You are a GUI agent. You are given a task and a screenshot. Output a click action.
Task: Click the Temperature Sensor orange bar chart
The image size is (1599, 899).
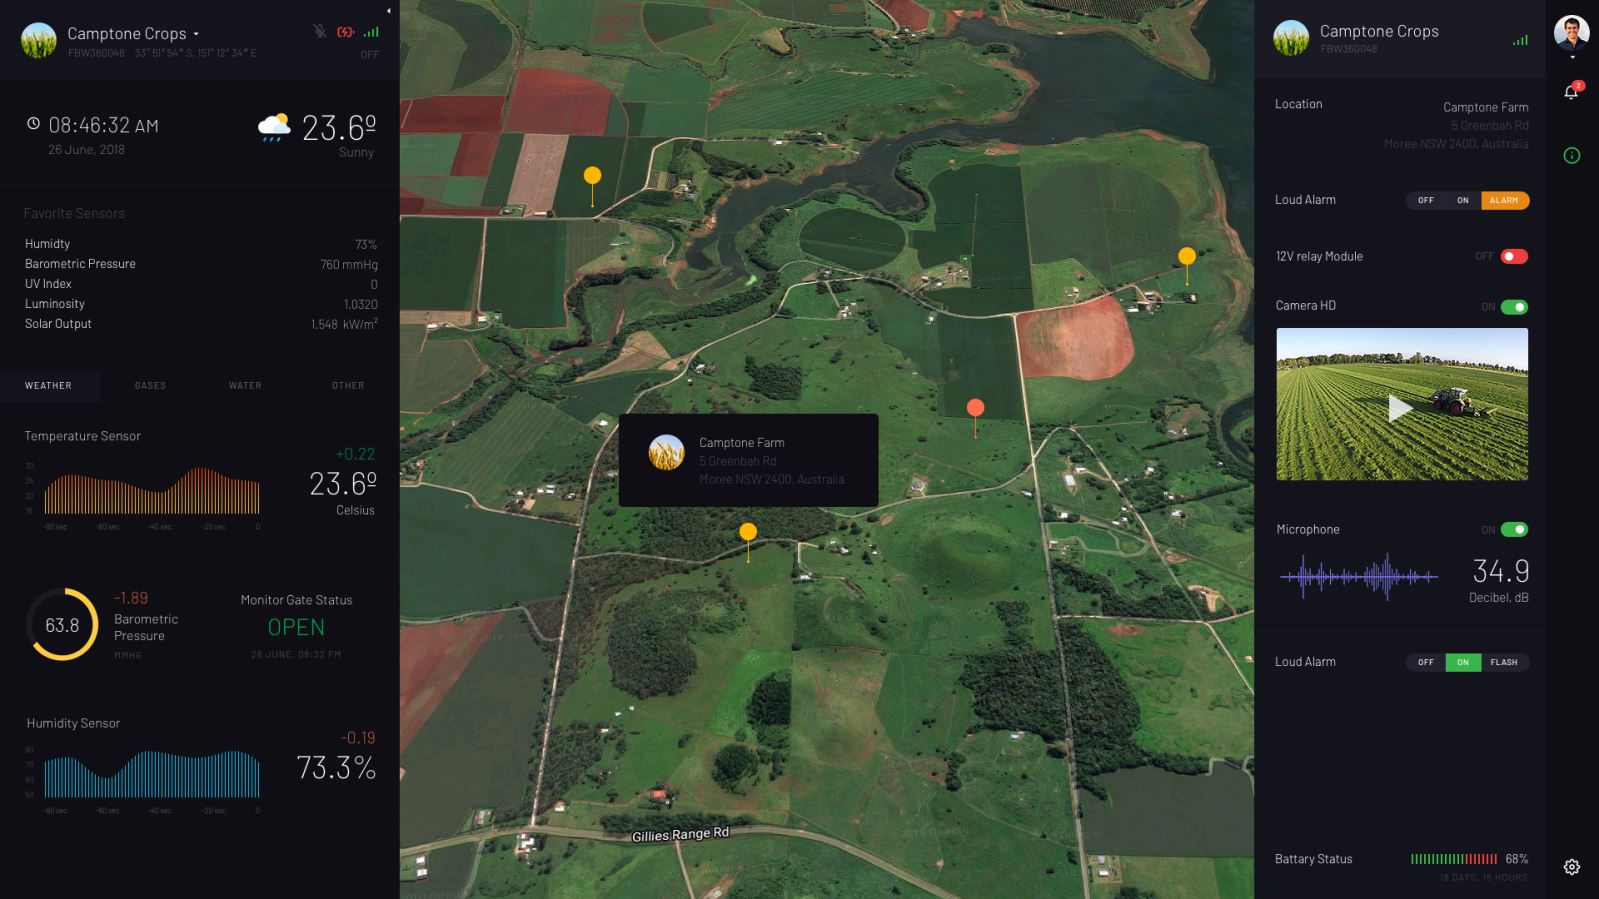152,491
